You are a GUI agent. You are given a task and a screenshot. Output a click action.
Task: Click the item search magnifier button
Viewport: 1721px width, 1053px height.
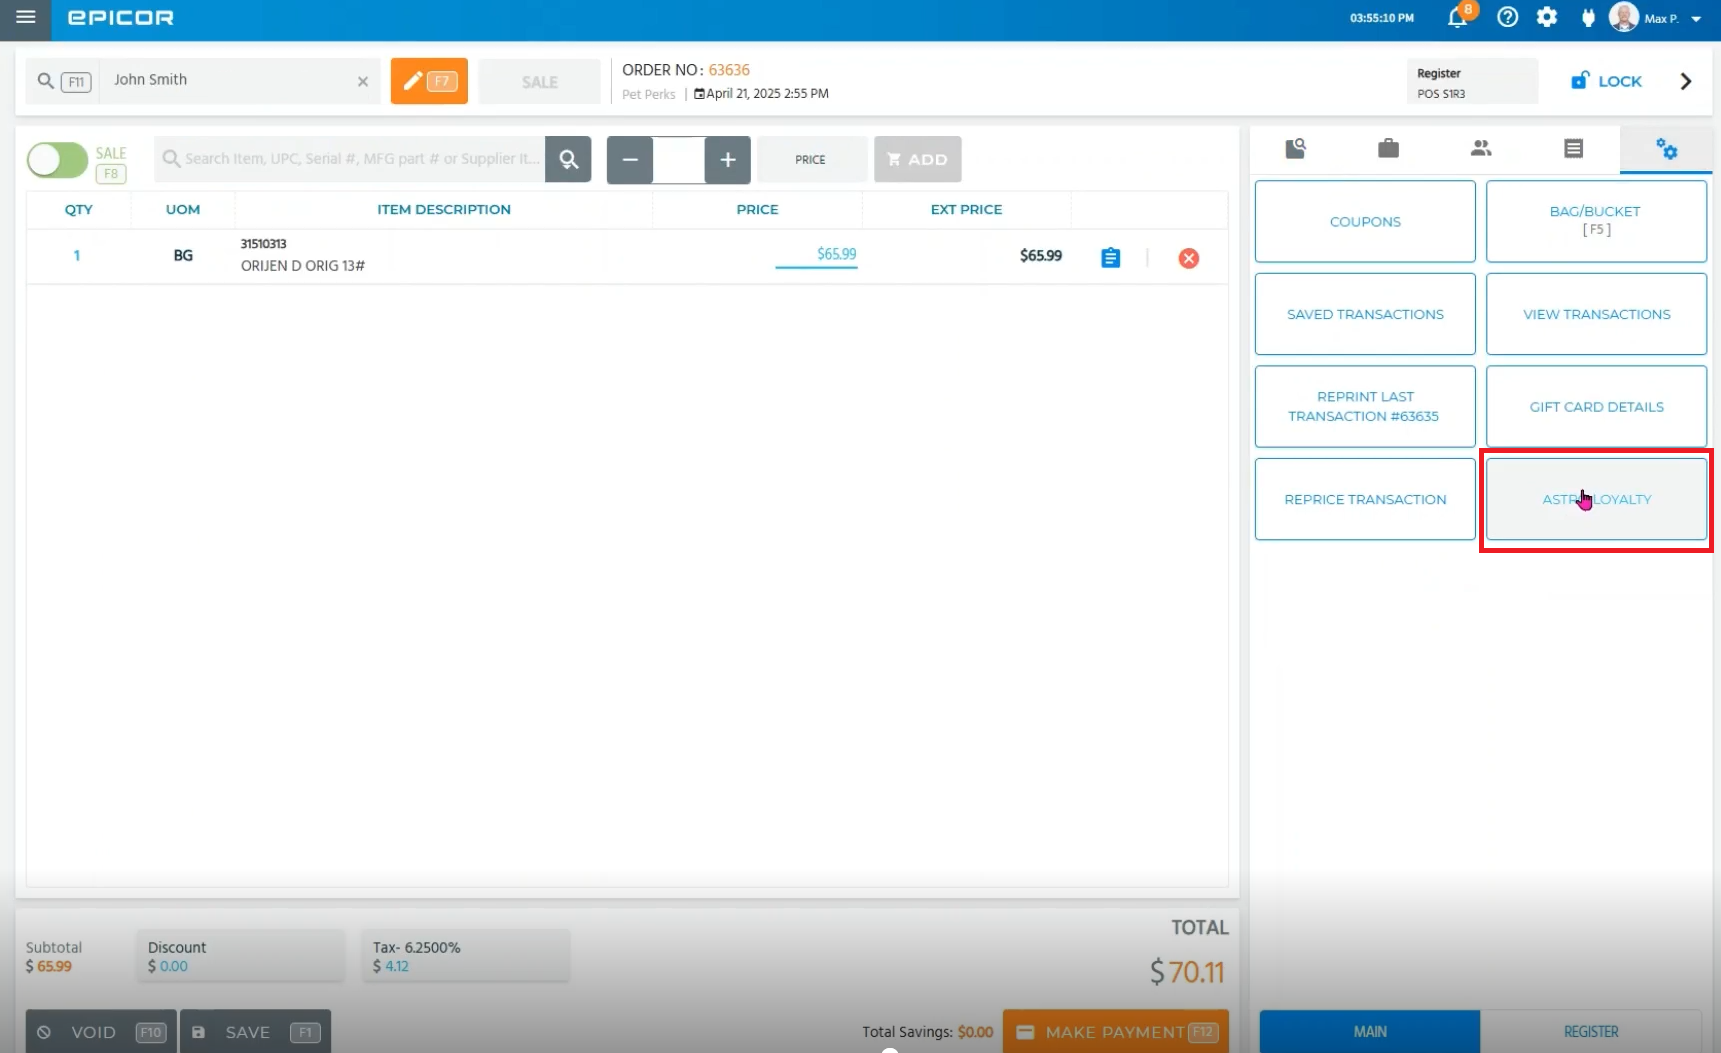tap(568, 160)
